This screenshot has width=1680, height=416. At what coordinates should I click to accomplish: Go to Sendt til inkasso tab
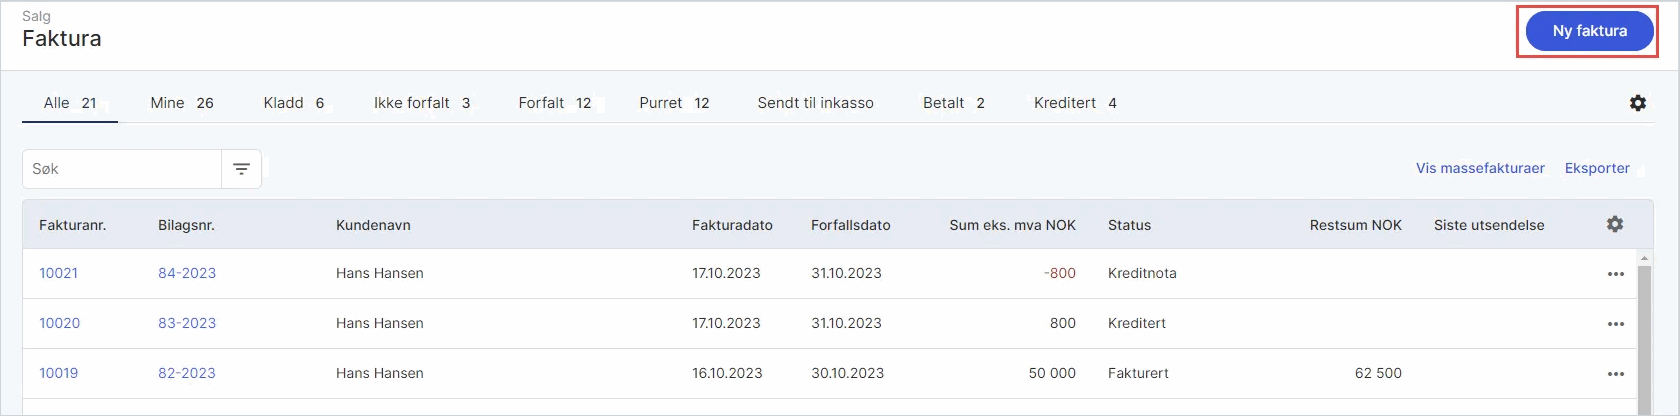[815, 103]
